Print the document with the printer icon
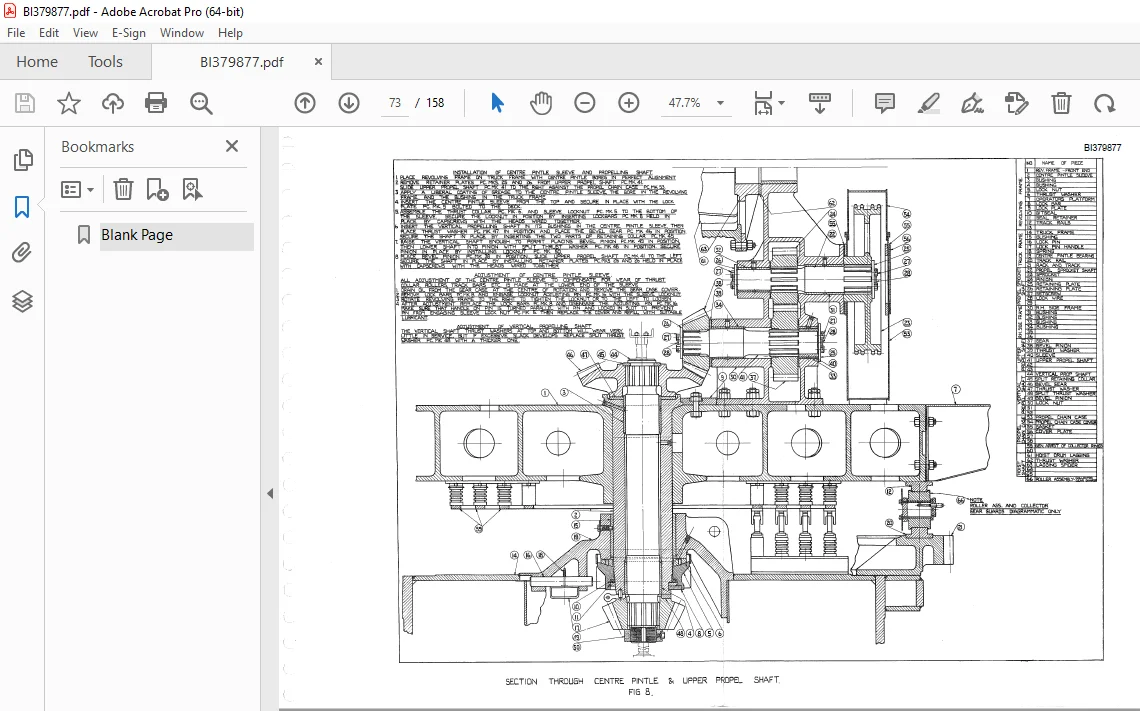This screenshot has width=1140, height=711. coord(156,103)
